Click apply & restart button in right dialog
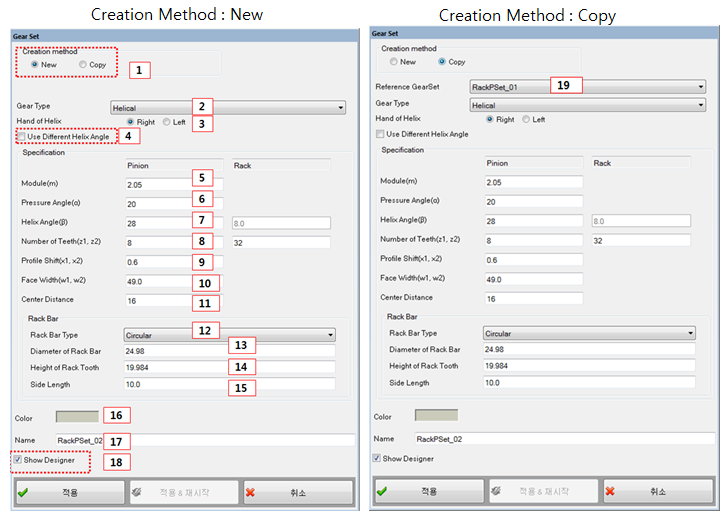Screen dimensions: 726x516 (x=544, y=491)
